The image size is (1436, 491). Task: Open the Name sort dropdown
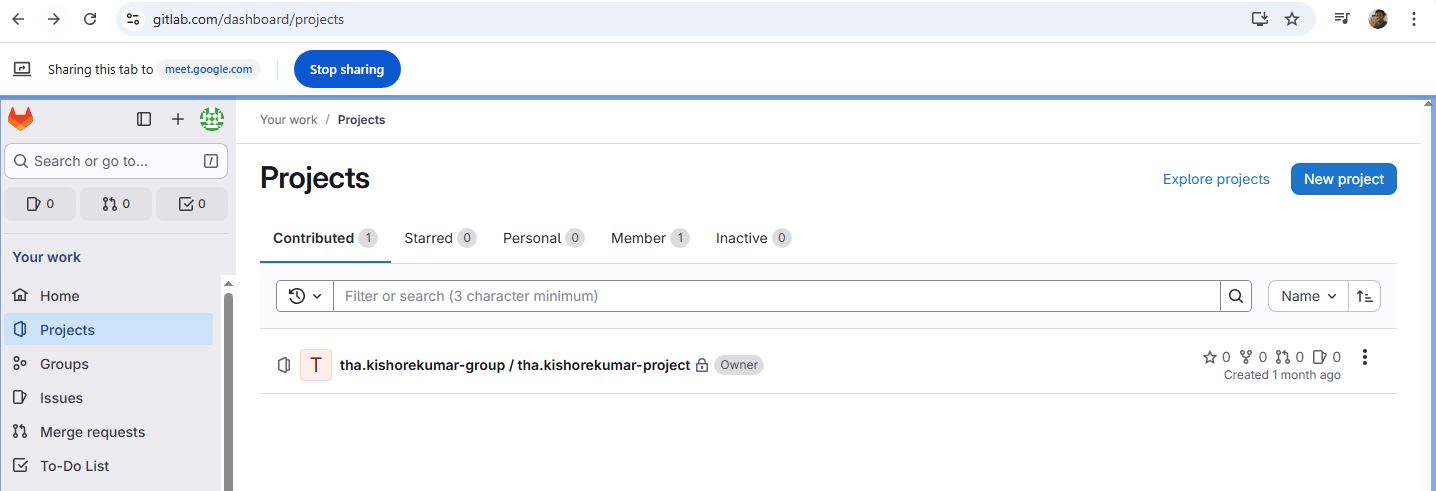coord(1308,296)
